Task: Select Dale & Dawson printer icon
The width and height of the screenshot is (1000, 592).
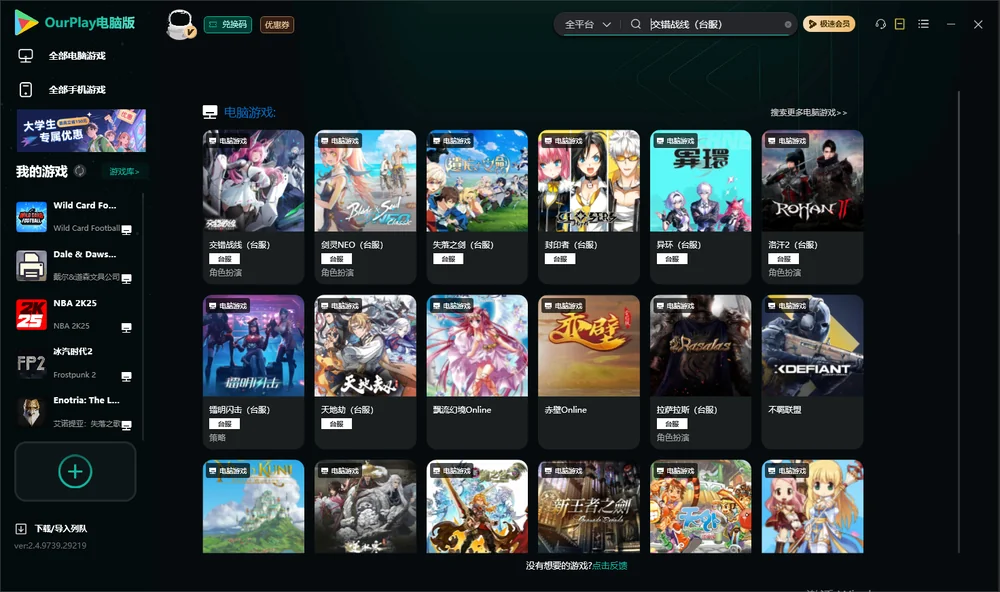Action: (x=31, y=266)
